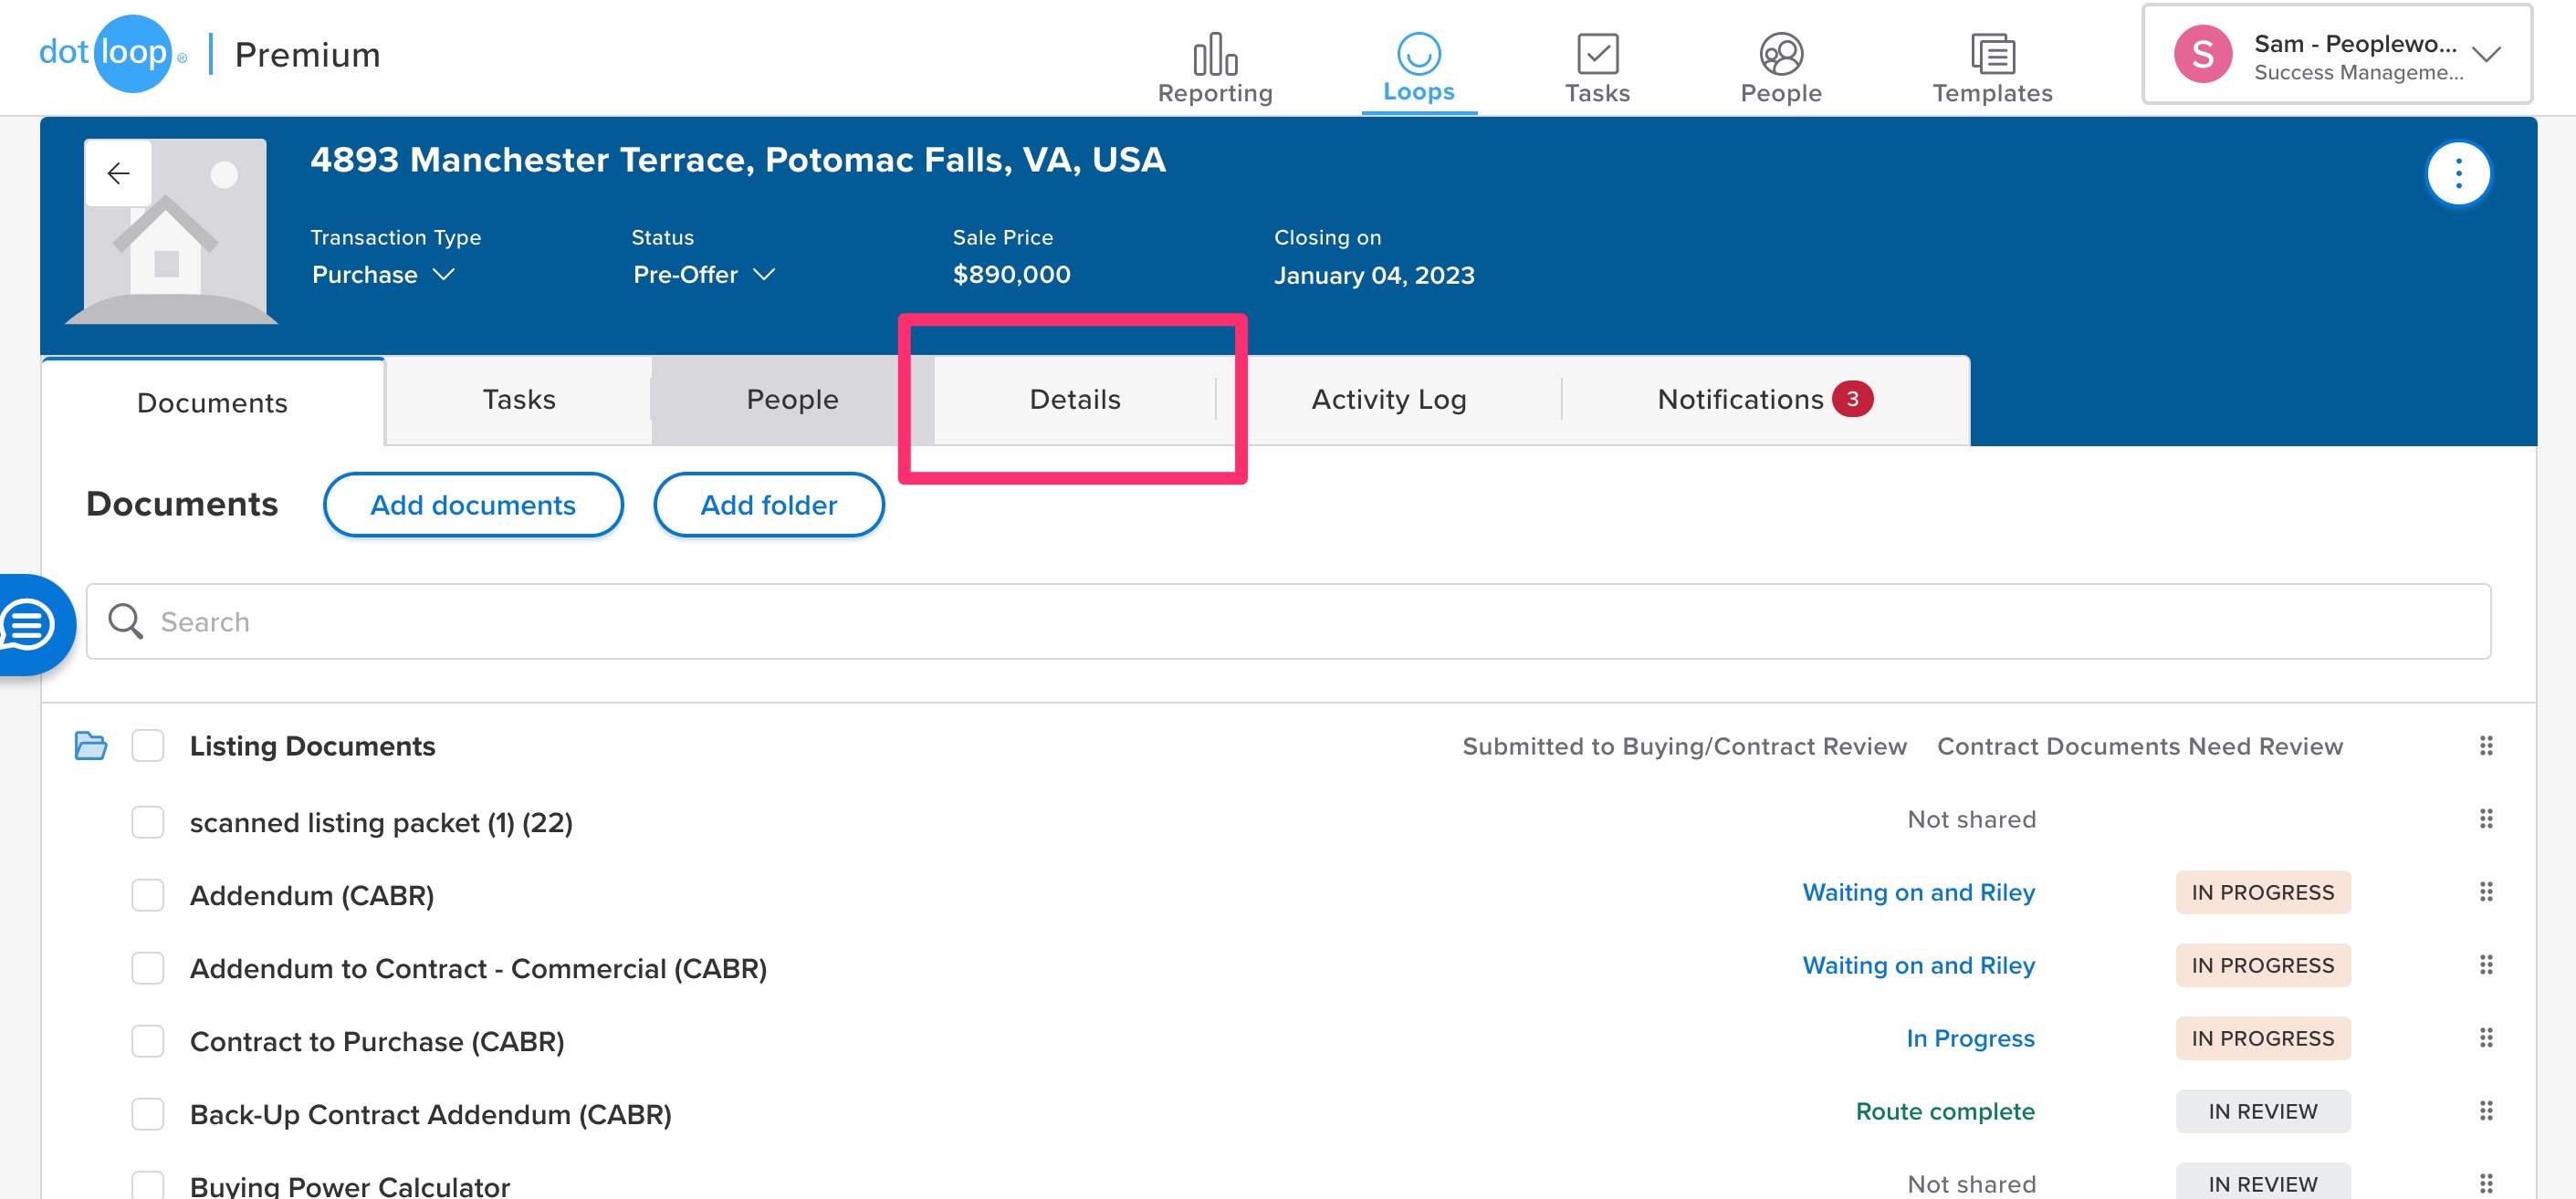This screenshot has height=1199, width=2576.
Task: Check Addendum to Contract - Commercial checkbox
Action: 147,968
